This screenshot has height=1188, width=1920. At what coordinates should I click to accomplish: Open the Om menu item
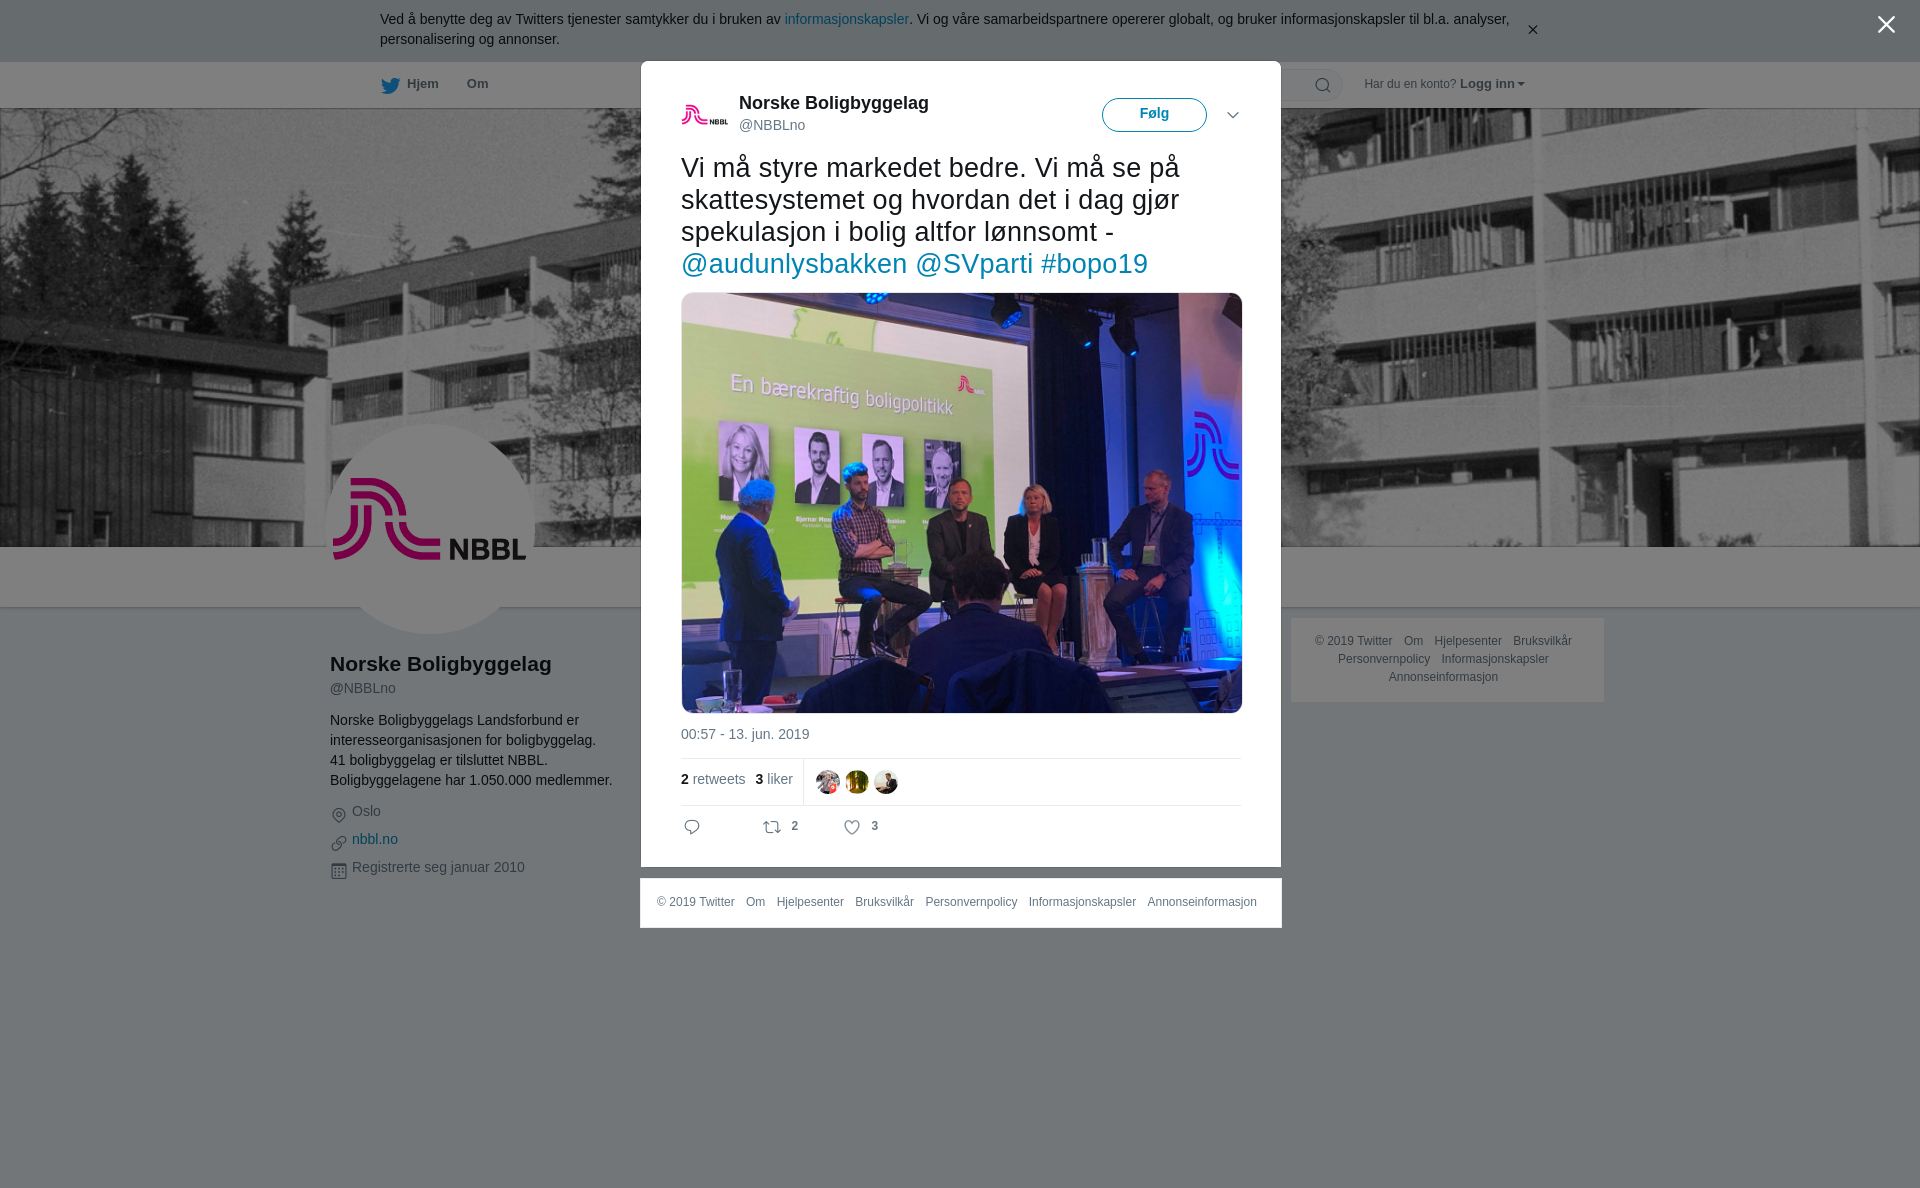pos(477,84)
